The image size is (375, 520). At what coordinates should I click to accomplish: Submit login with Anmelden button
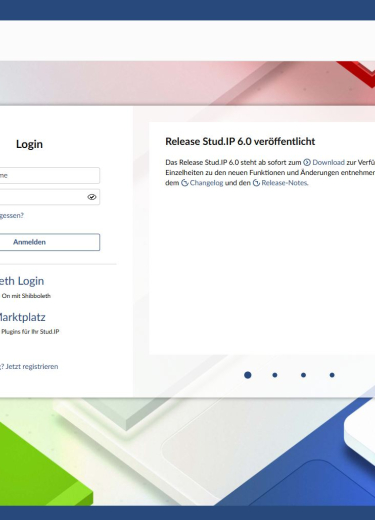point(49,242)
